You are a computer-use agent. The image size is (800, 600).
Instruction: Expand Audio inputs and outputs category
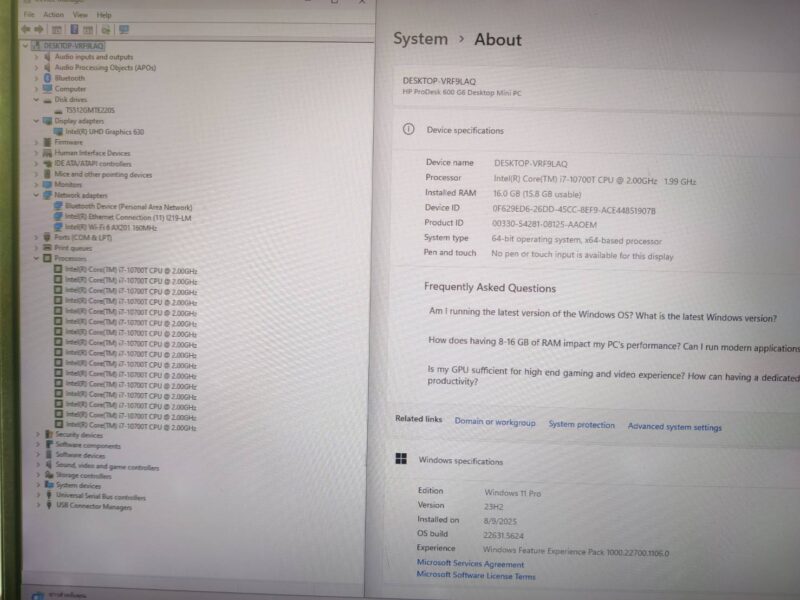coord(37,57)
